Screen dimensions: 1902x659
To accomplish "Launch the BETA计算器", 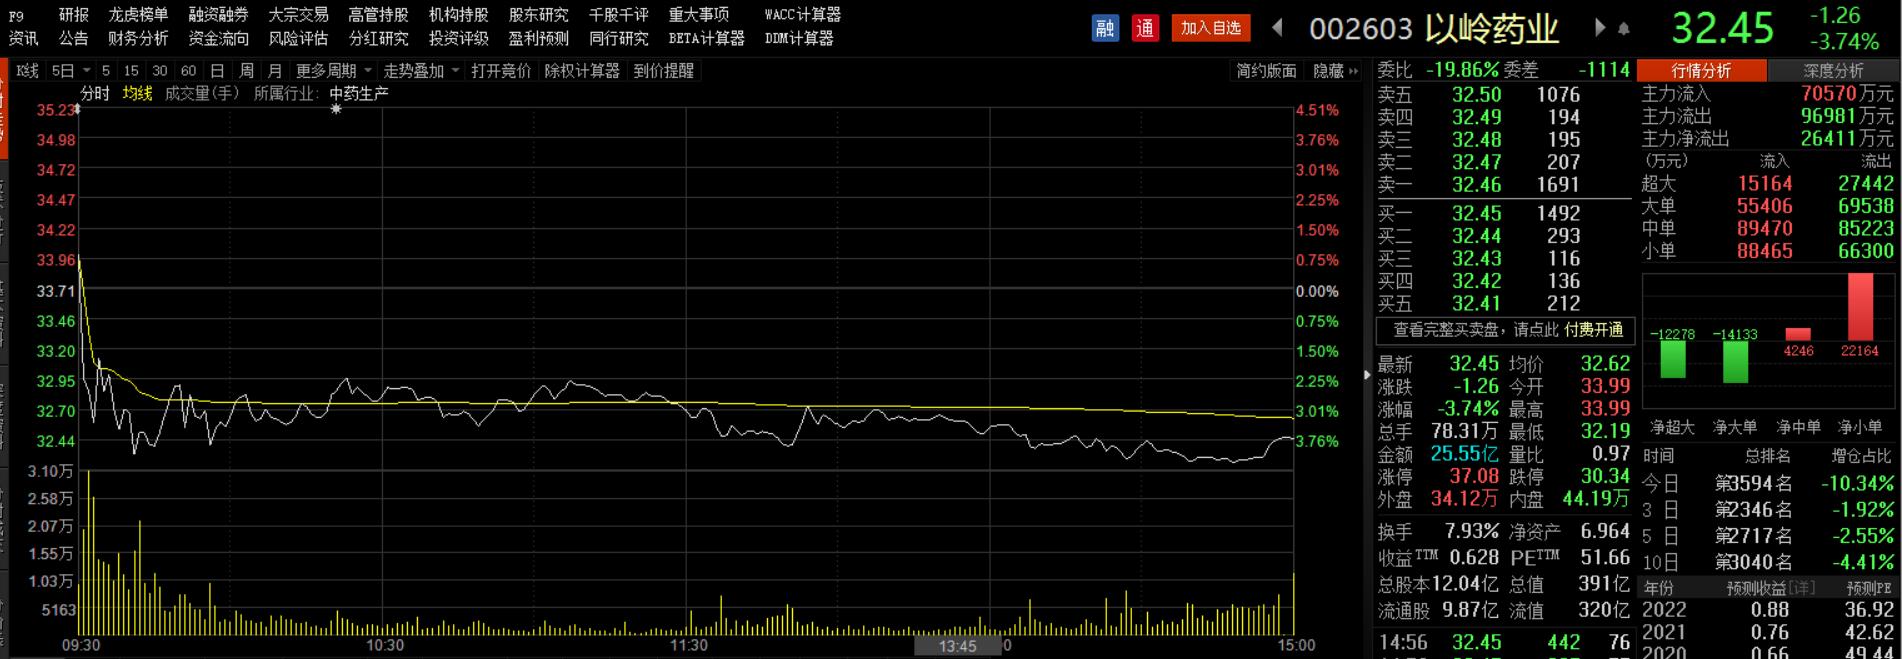I will click(706, 38).
